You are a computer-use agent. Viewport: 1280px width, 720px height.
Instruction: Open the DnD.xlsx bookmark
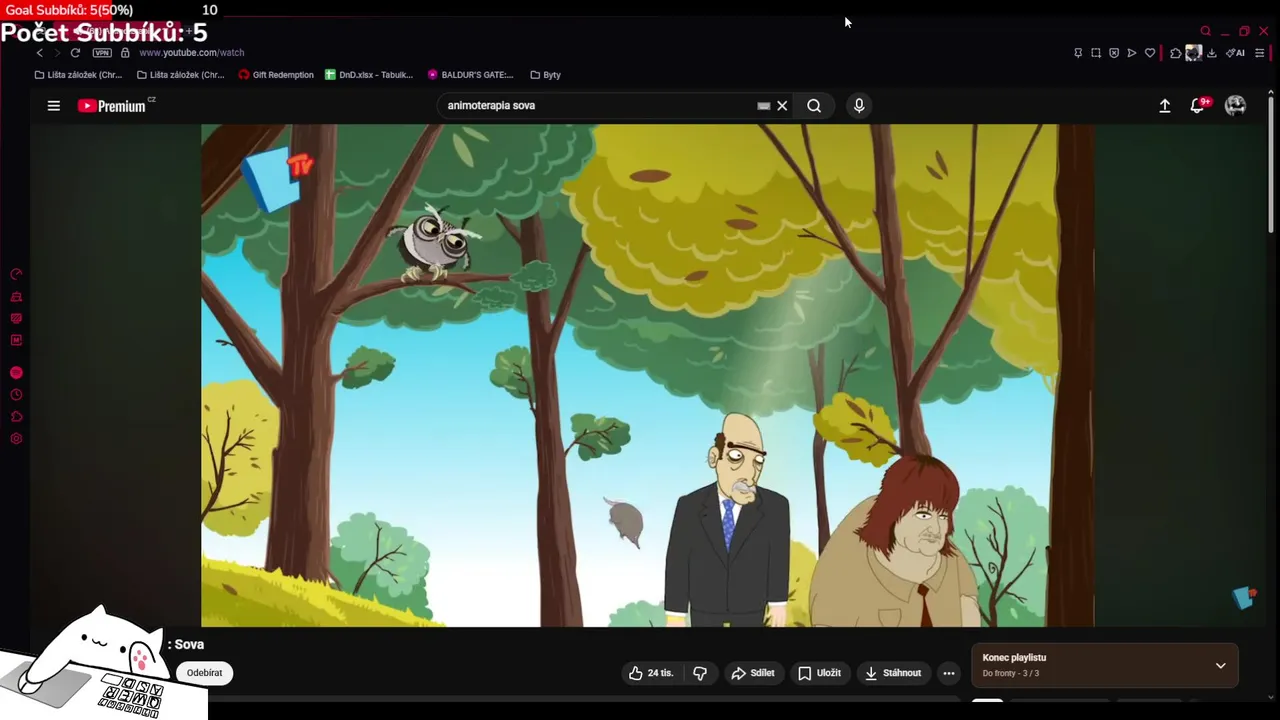pyautogui.click(x=369, y=75)
